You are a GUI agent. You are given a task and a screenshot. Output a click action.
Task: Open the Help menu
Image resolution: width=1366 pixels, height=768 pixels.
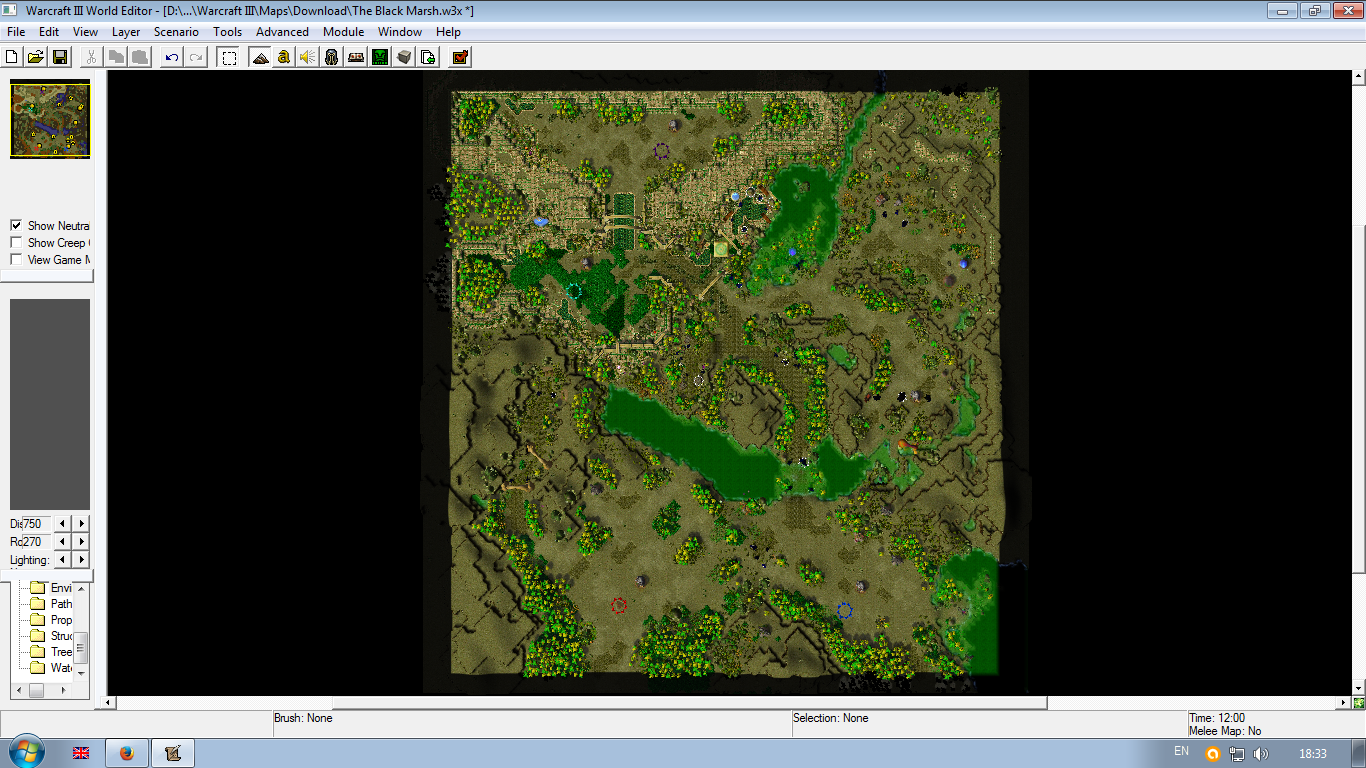point(448,32)
